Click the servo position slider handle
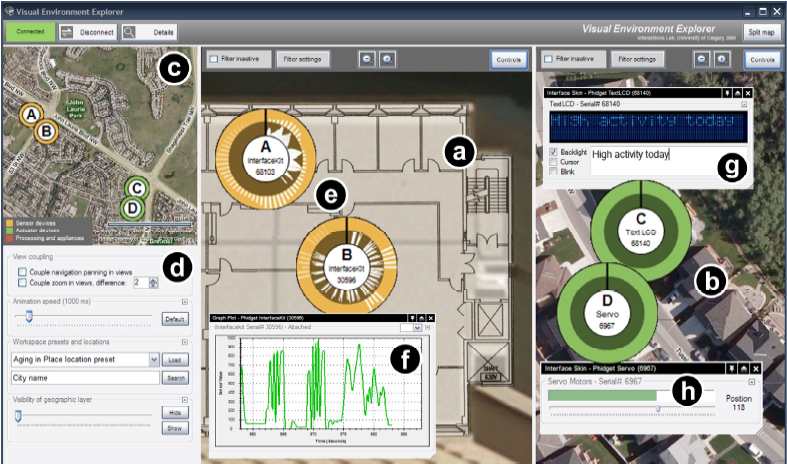Viewport: 787px width, 464px height. click(x=658, y=409)
